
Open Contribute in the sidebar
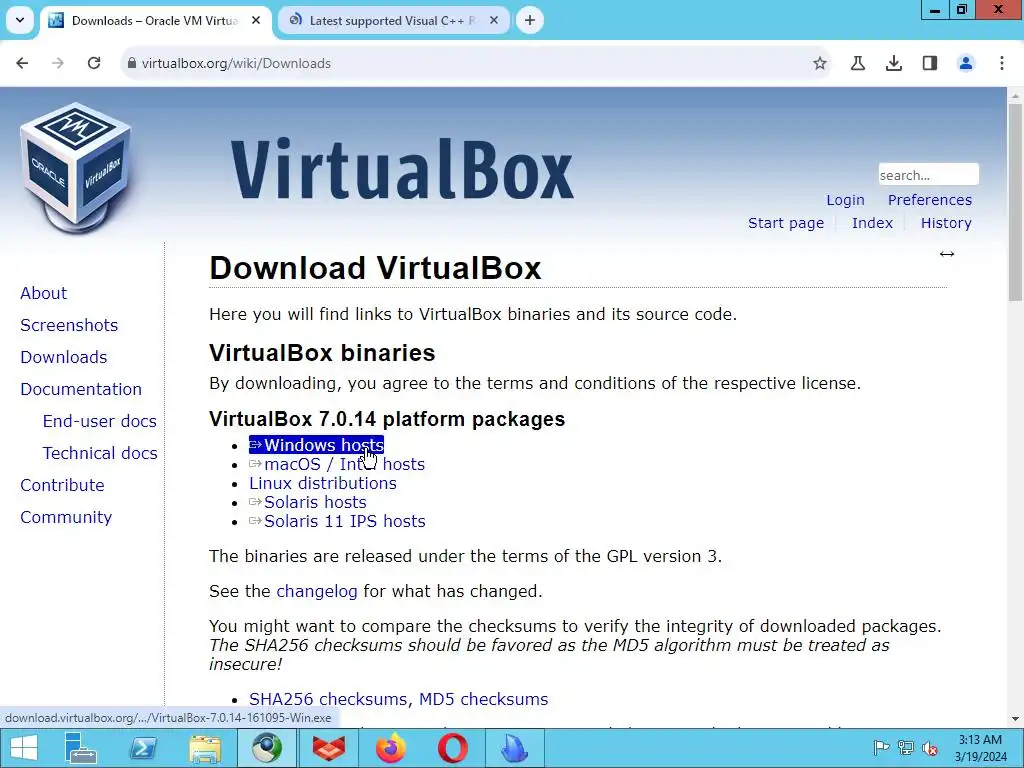click(x=62, y=485)
